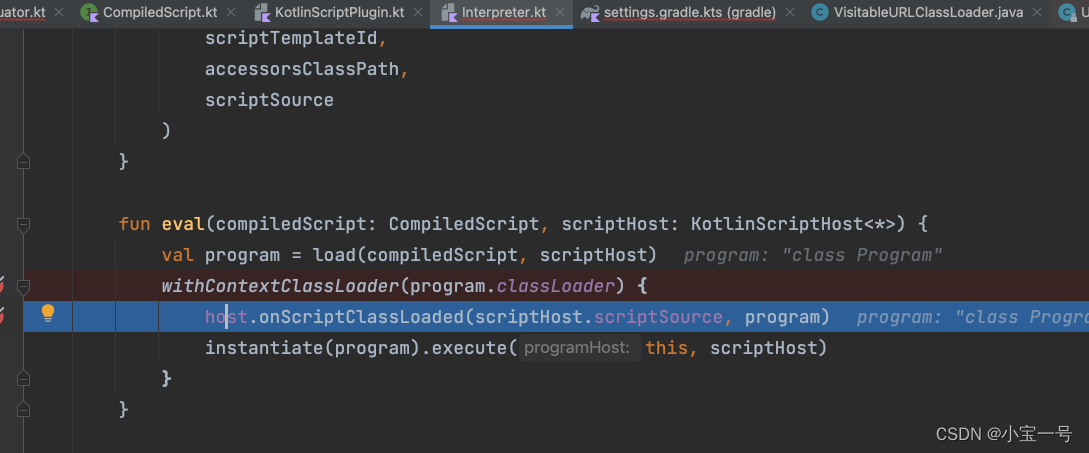Image resolution: width=1089 pixels, height=453 pixels.
Task: Click fold marker at withContextClassLoader closing brace
Action: tap(23, 378)
